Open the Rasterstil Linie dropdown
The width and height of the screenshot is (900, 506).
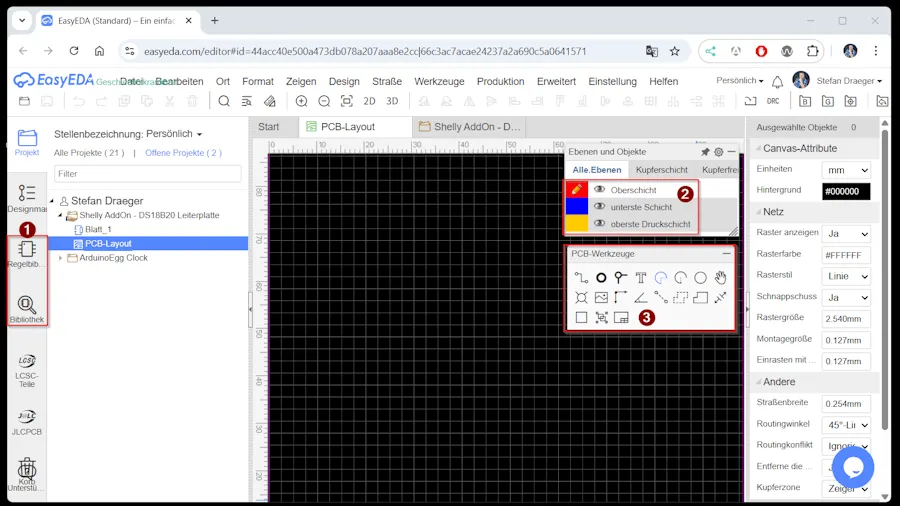pos(845,276)
